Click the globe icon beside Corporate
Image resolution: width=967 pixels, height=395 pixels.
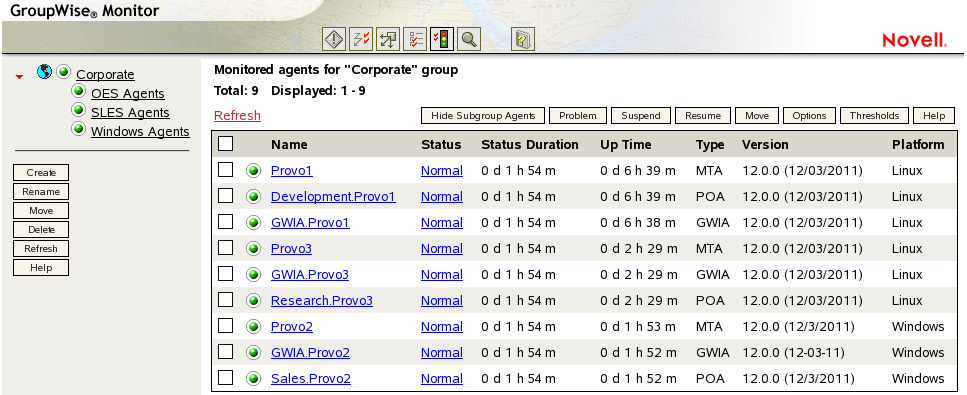(x=44, y=72)
